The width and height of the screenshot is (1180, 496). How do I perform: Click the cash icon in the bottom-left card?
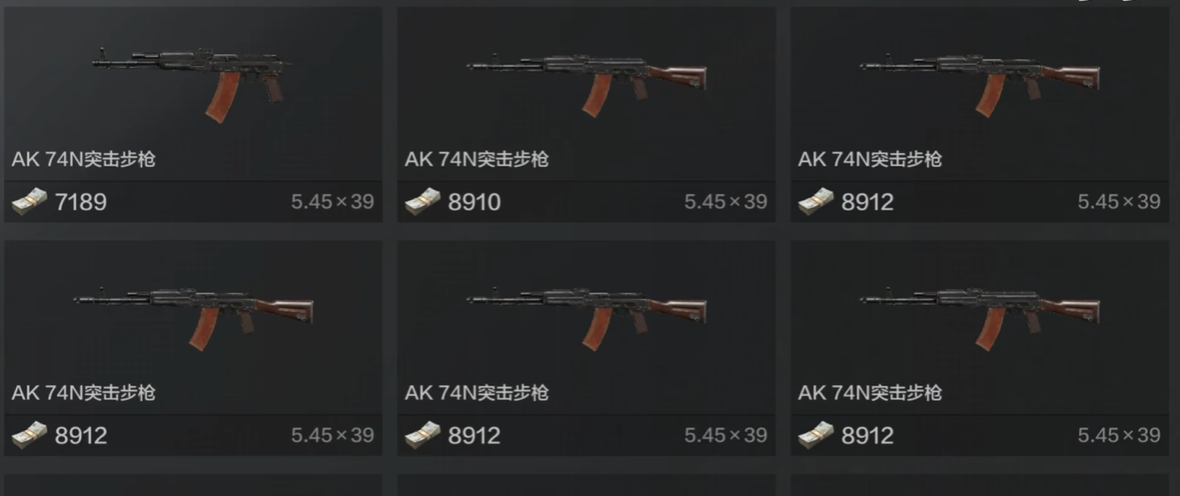coord(29,435)
